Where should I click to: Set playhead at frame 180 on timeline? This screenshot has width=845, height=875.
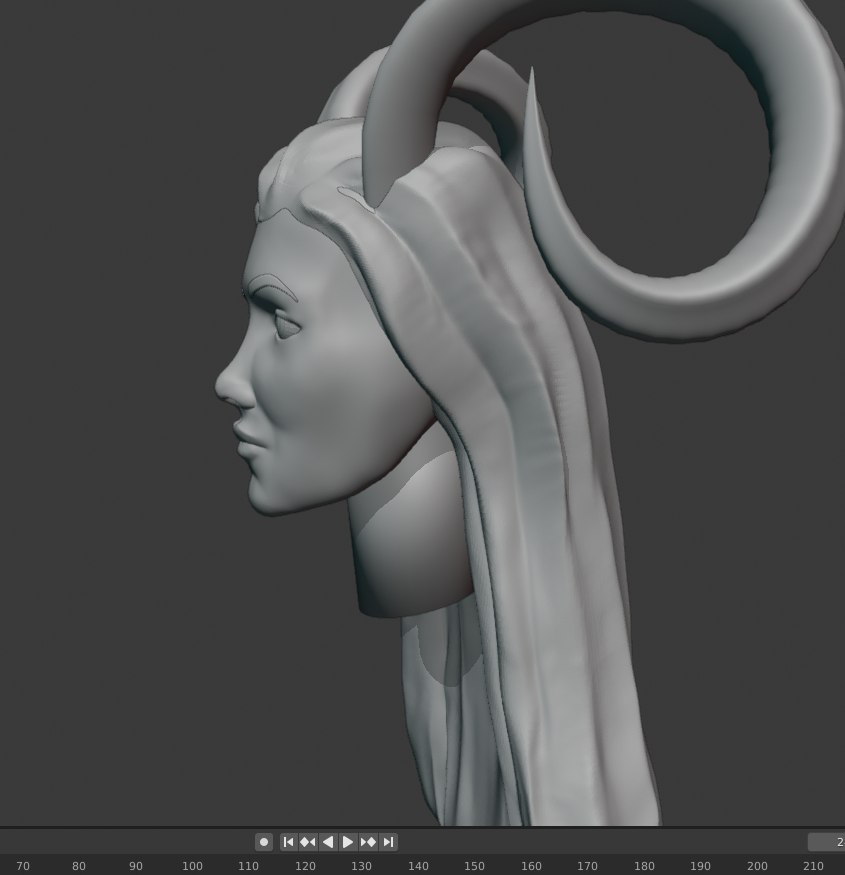coord(645,866)
